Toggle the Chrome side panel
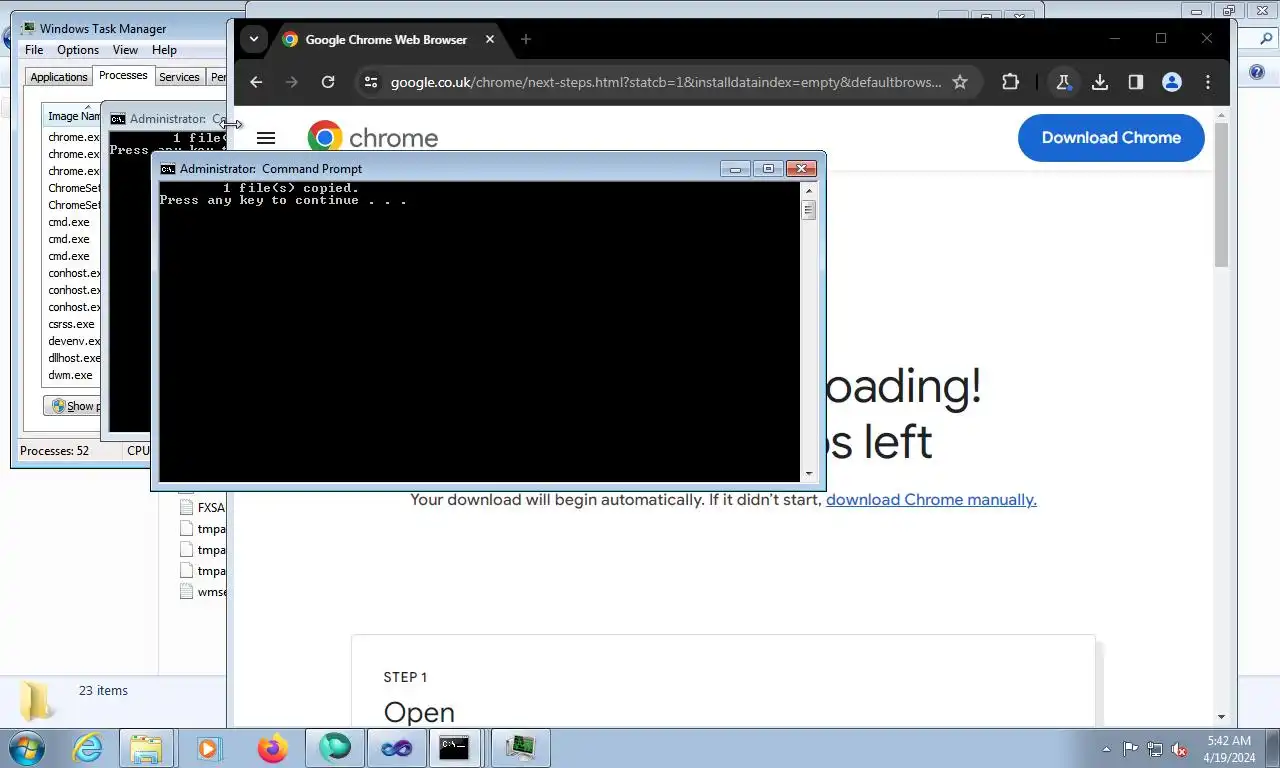The height and width of the screenshot is (768, 1280). tap(1136, 82)
